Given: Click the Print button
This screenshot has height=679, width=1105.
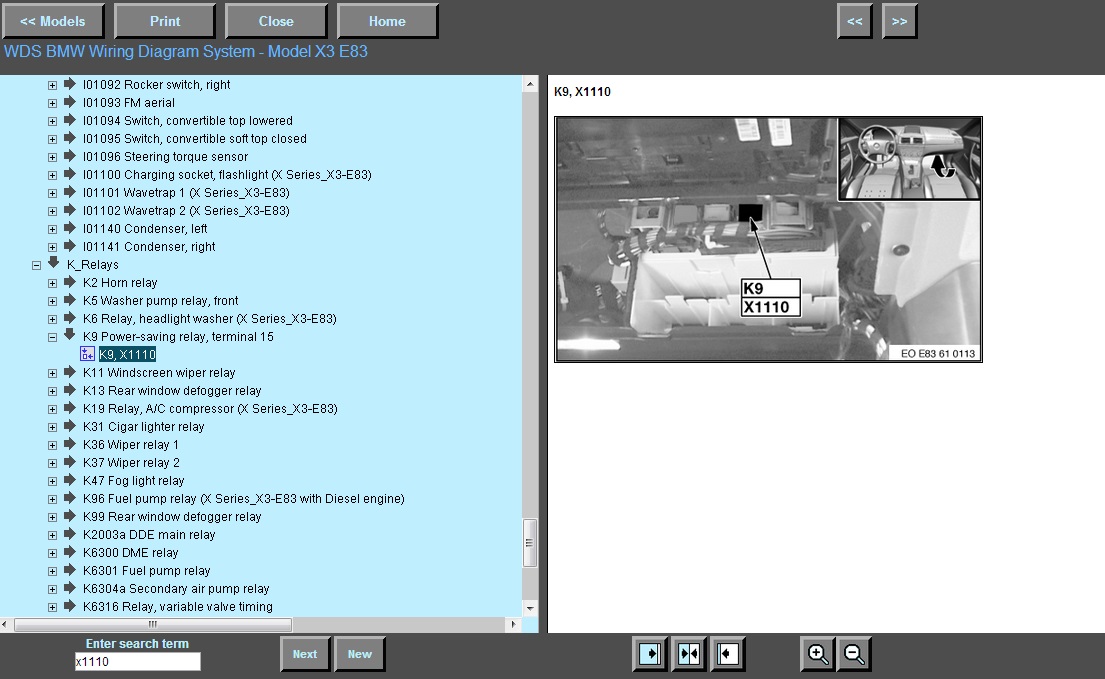Looking at the screenshot, I should [x=165, y=21].
